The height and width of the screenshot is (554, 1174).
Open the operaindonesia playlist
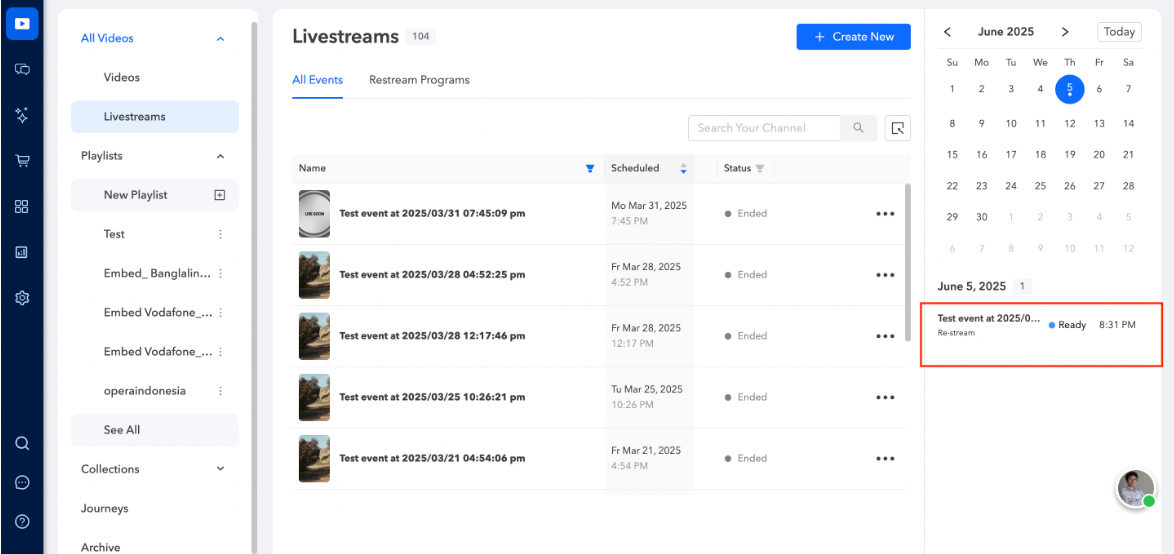[x=145, y=391]
